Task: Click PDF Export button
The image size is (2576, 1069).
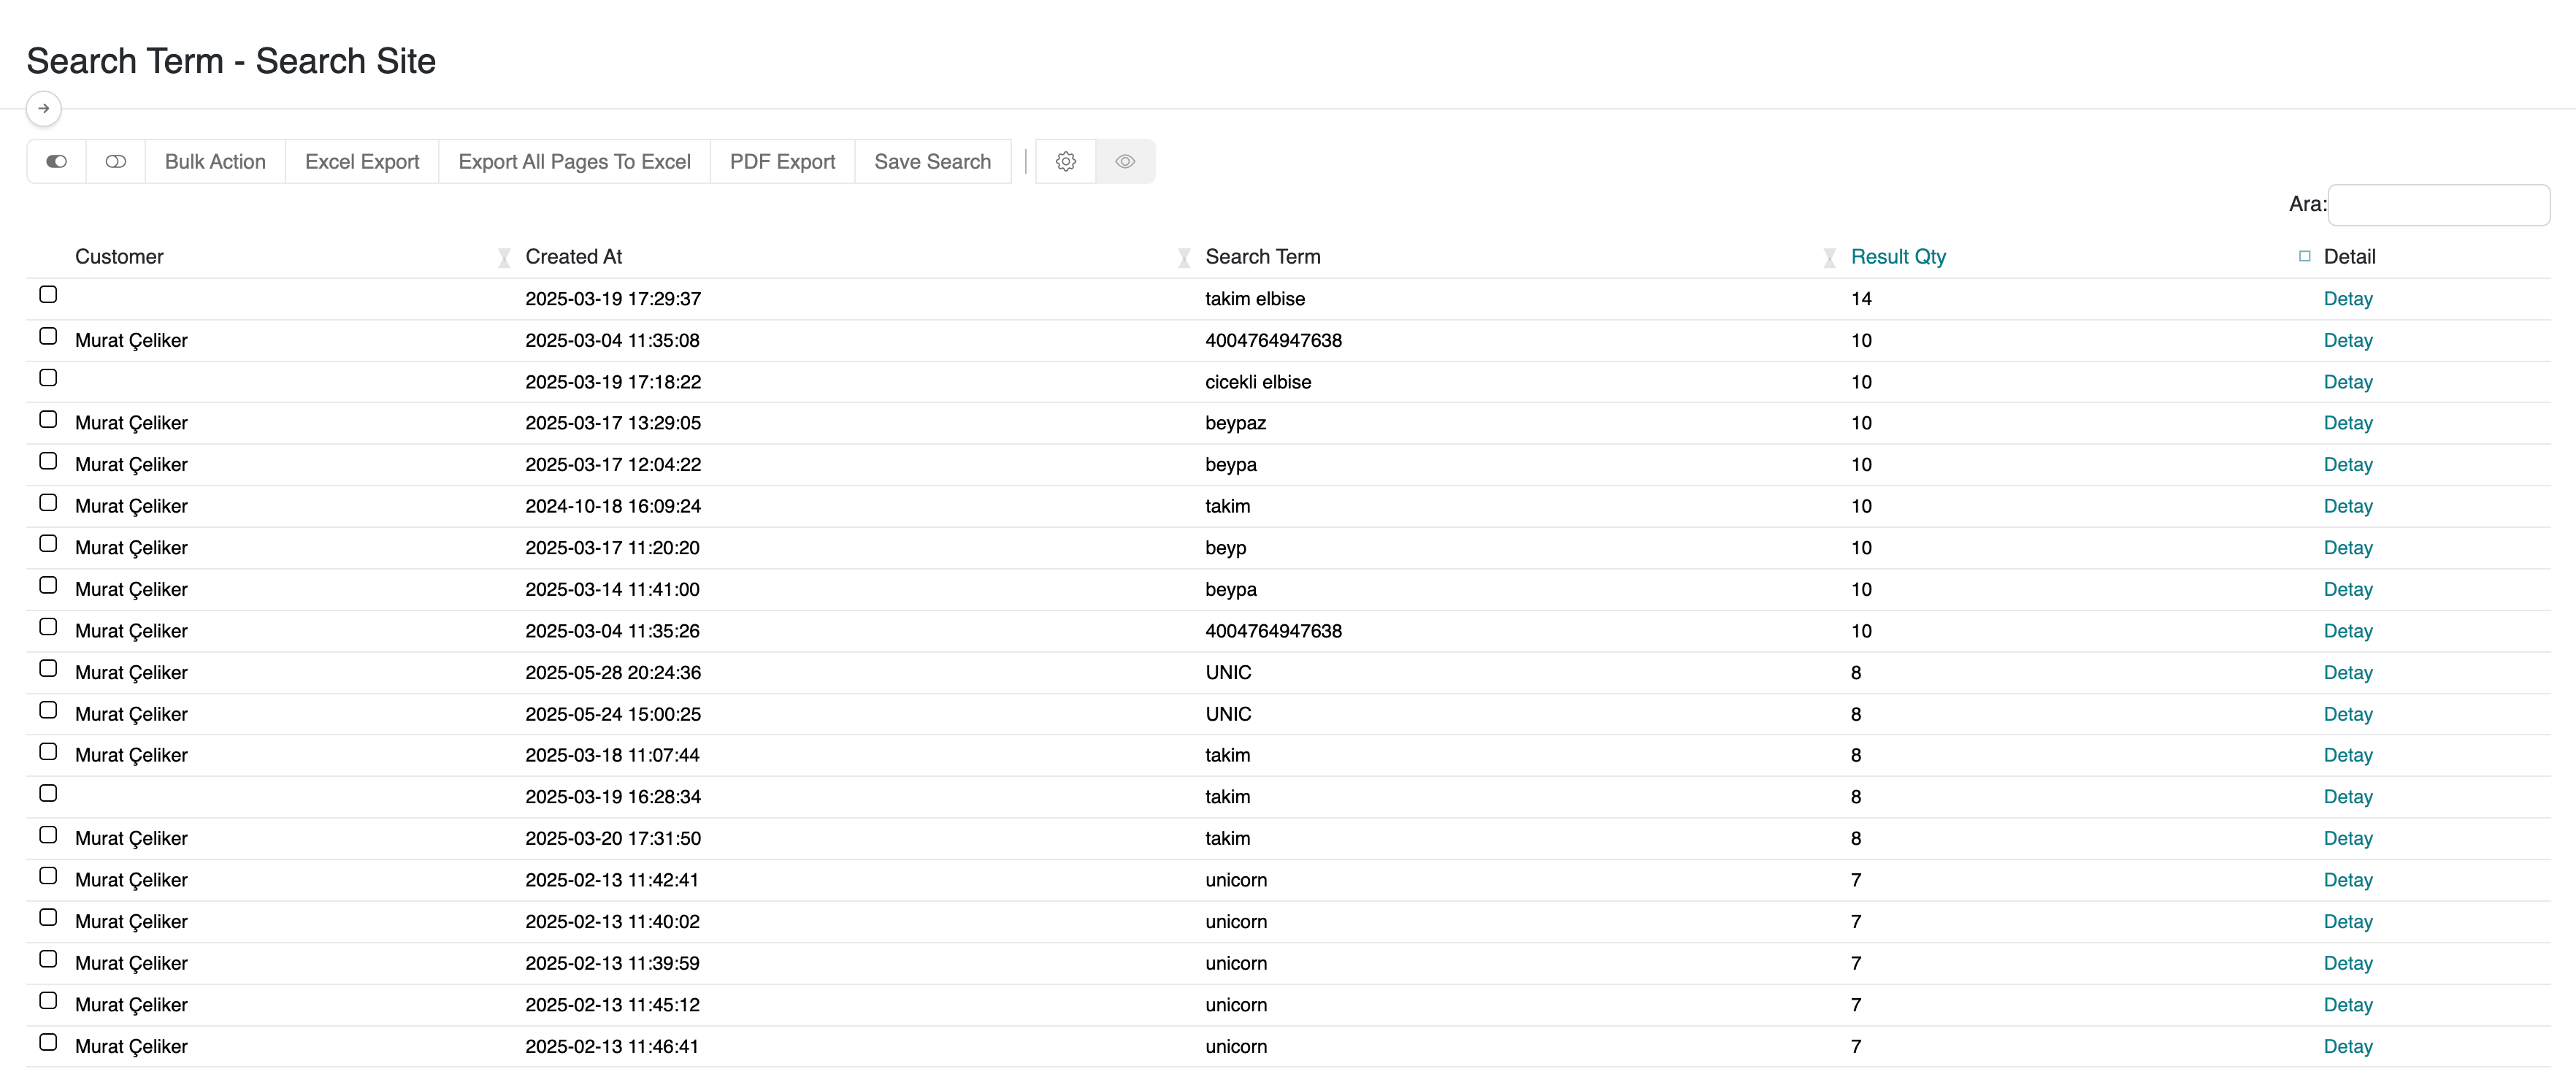Action: [782, 161]
